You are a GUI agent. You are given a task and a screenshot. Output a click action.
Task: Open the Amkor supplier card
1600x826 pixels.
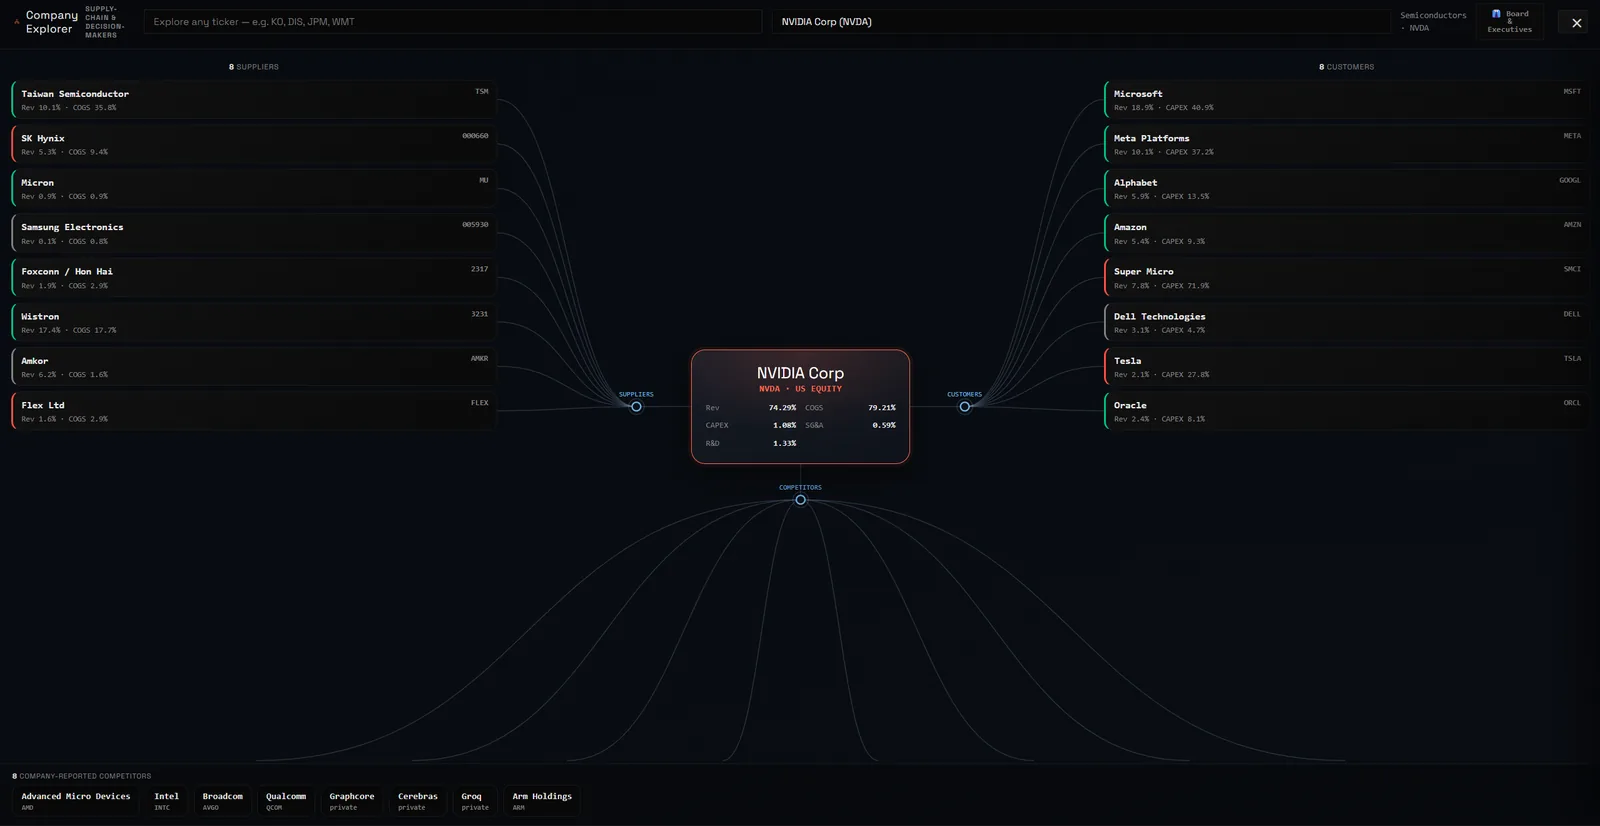254,367
